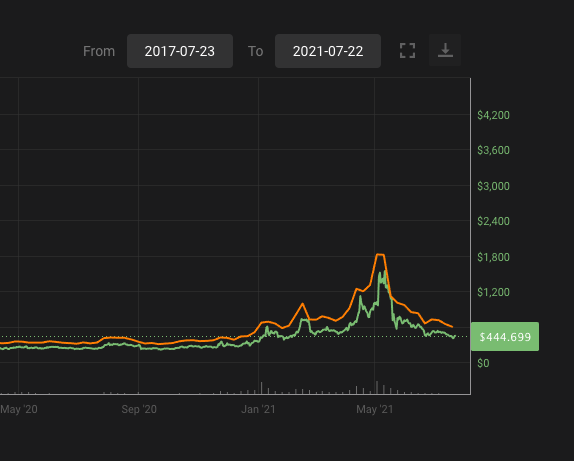Click the $3,600 axis label

(x=493, y=150)
